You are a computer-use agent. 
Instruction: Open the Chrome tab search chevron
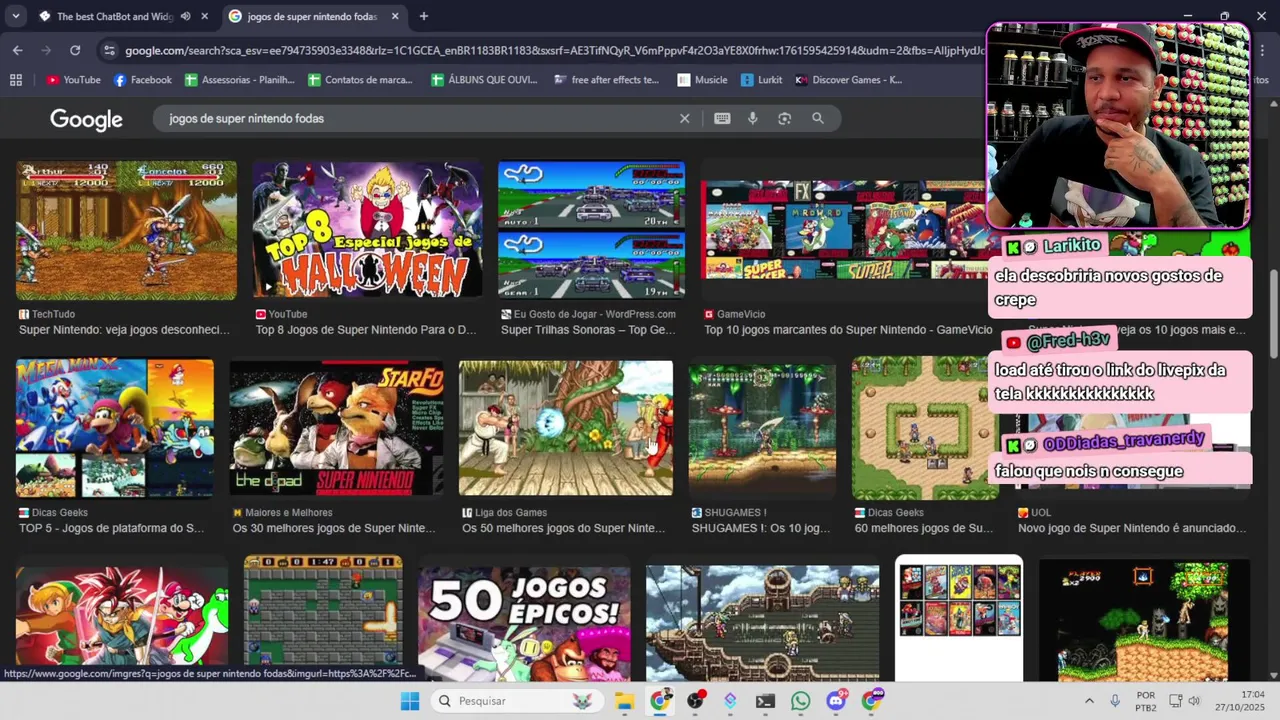15,16
